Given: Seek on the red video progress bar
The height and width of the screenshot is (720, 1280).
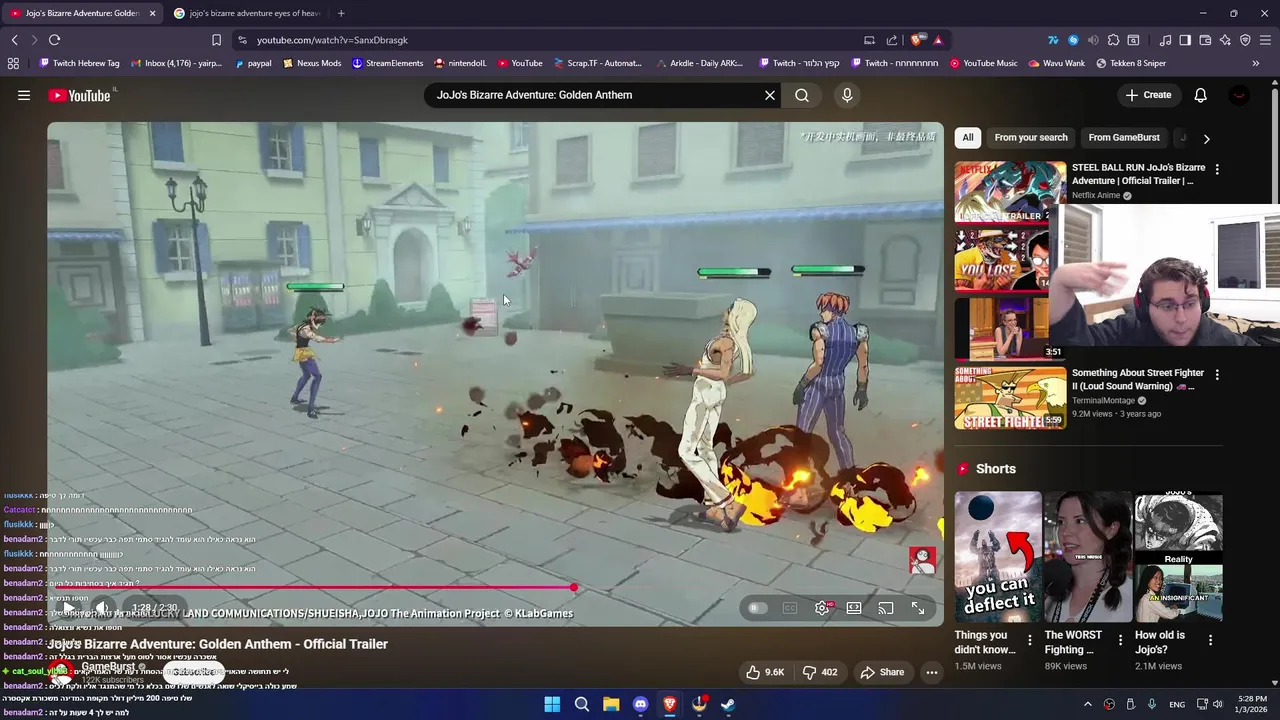Looking at the screenshot, I should click(495, 588).
